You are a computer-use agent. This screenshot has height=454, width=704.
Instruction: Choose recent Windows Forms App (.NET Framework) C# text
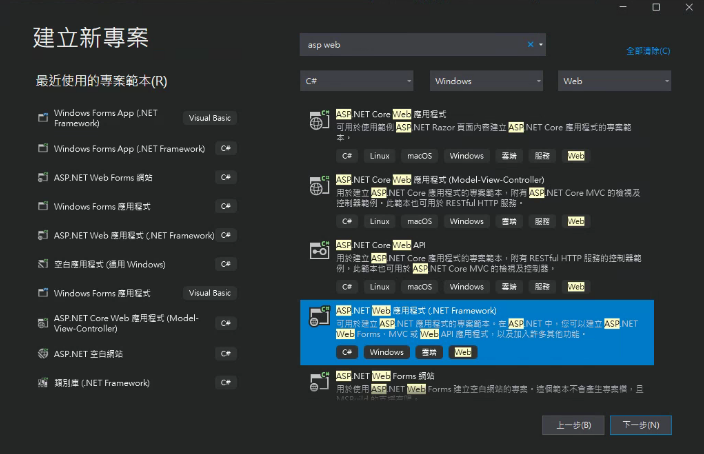tap(129, 149)
